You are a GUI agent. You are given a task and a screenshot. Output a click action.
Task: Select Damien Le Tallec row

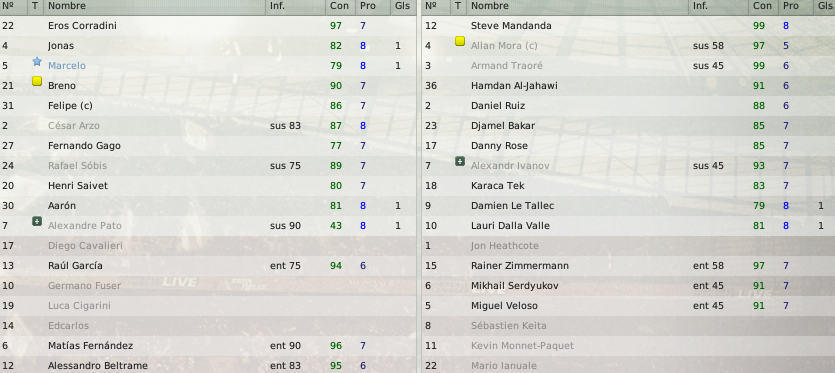tap(628, 206)
